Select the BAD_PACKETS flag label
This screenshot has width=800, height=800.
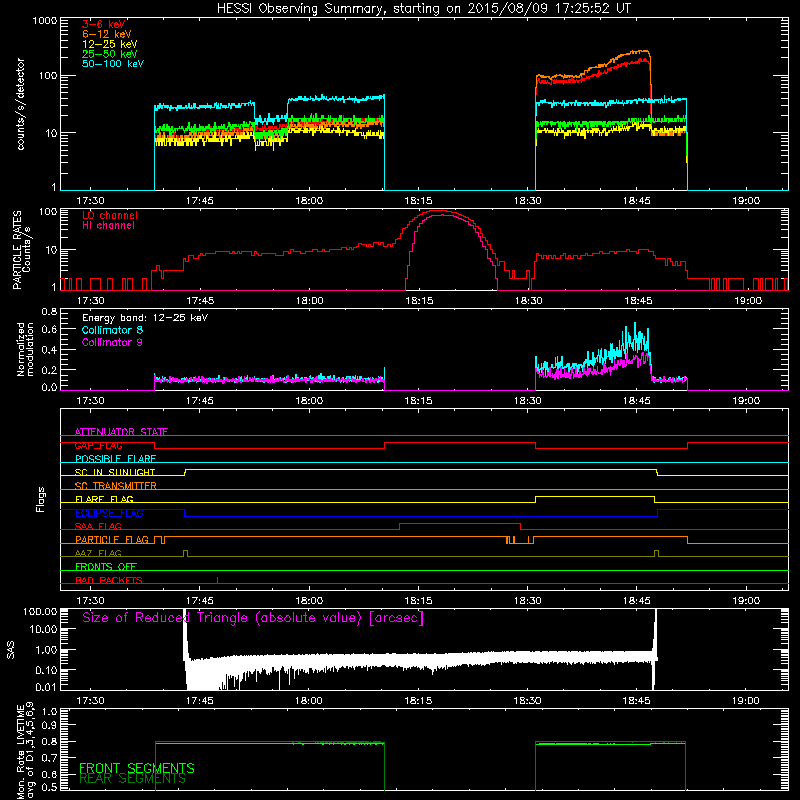pyautogui.click(x=109, y=580)
